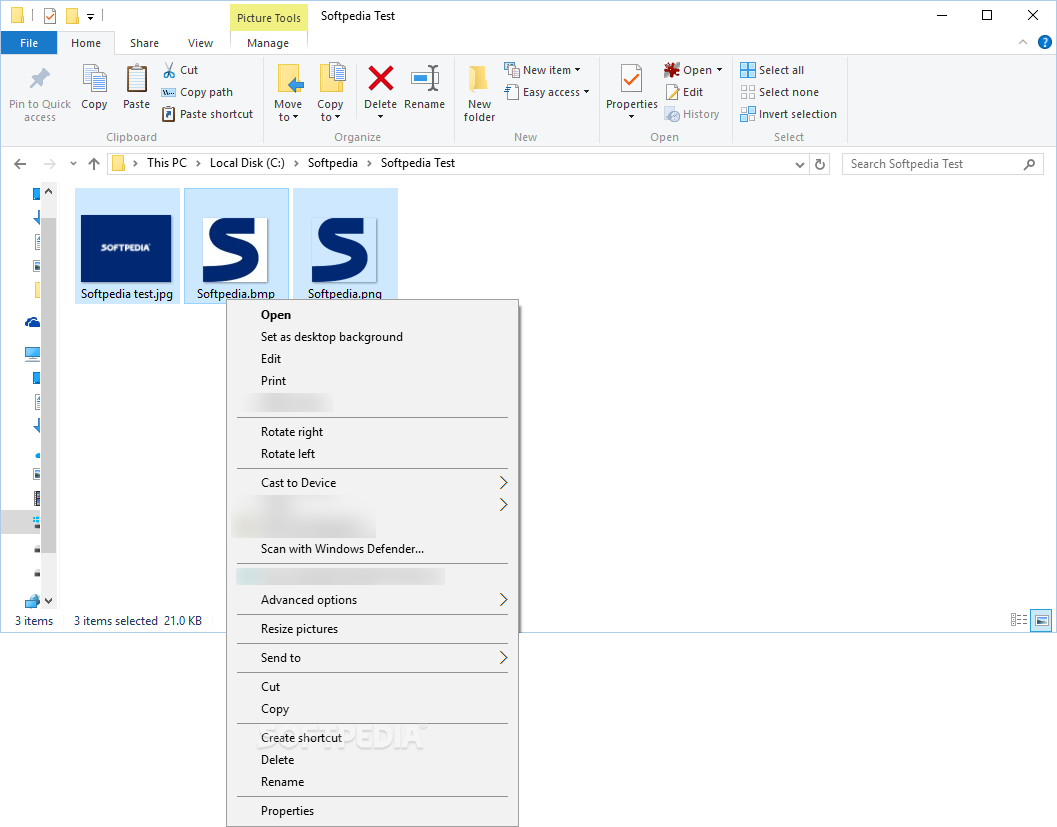Click History in ribbon Open group

point(692,115)
